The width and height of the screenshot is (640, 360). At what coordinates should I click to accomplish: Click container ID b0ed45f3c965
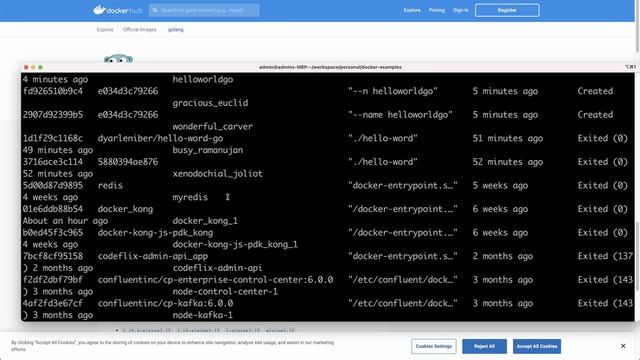coord(53,233)
